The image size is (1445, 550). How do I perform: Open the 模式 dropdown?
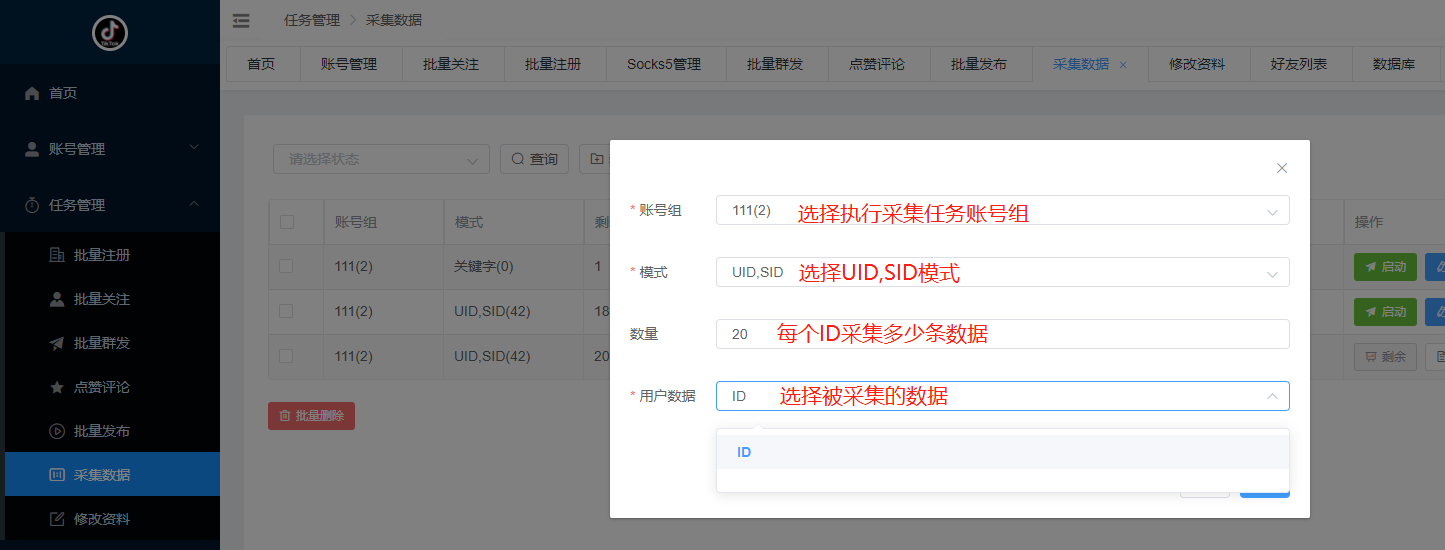(x=1002, y=273)
